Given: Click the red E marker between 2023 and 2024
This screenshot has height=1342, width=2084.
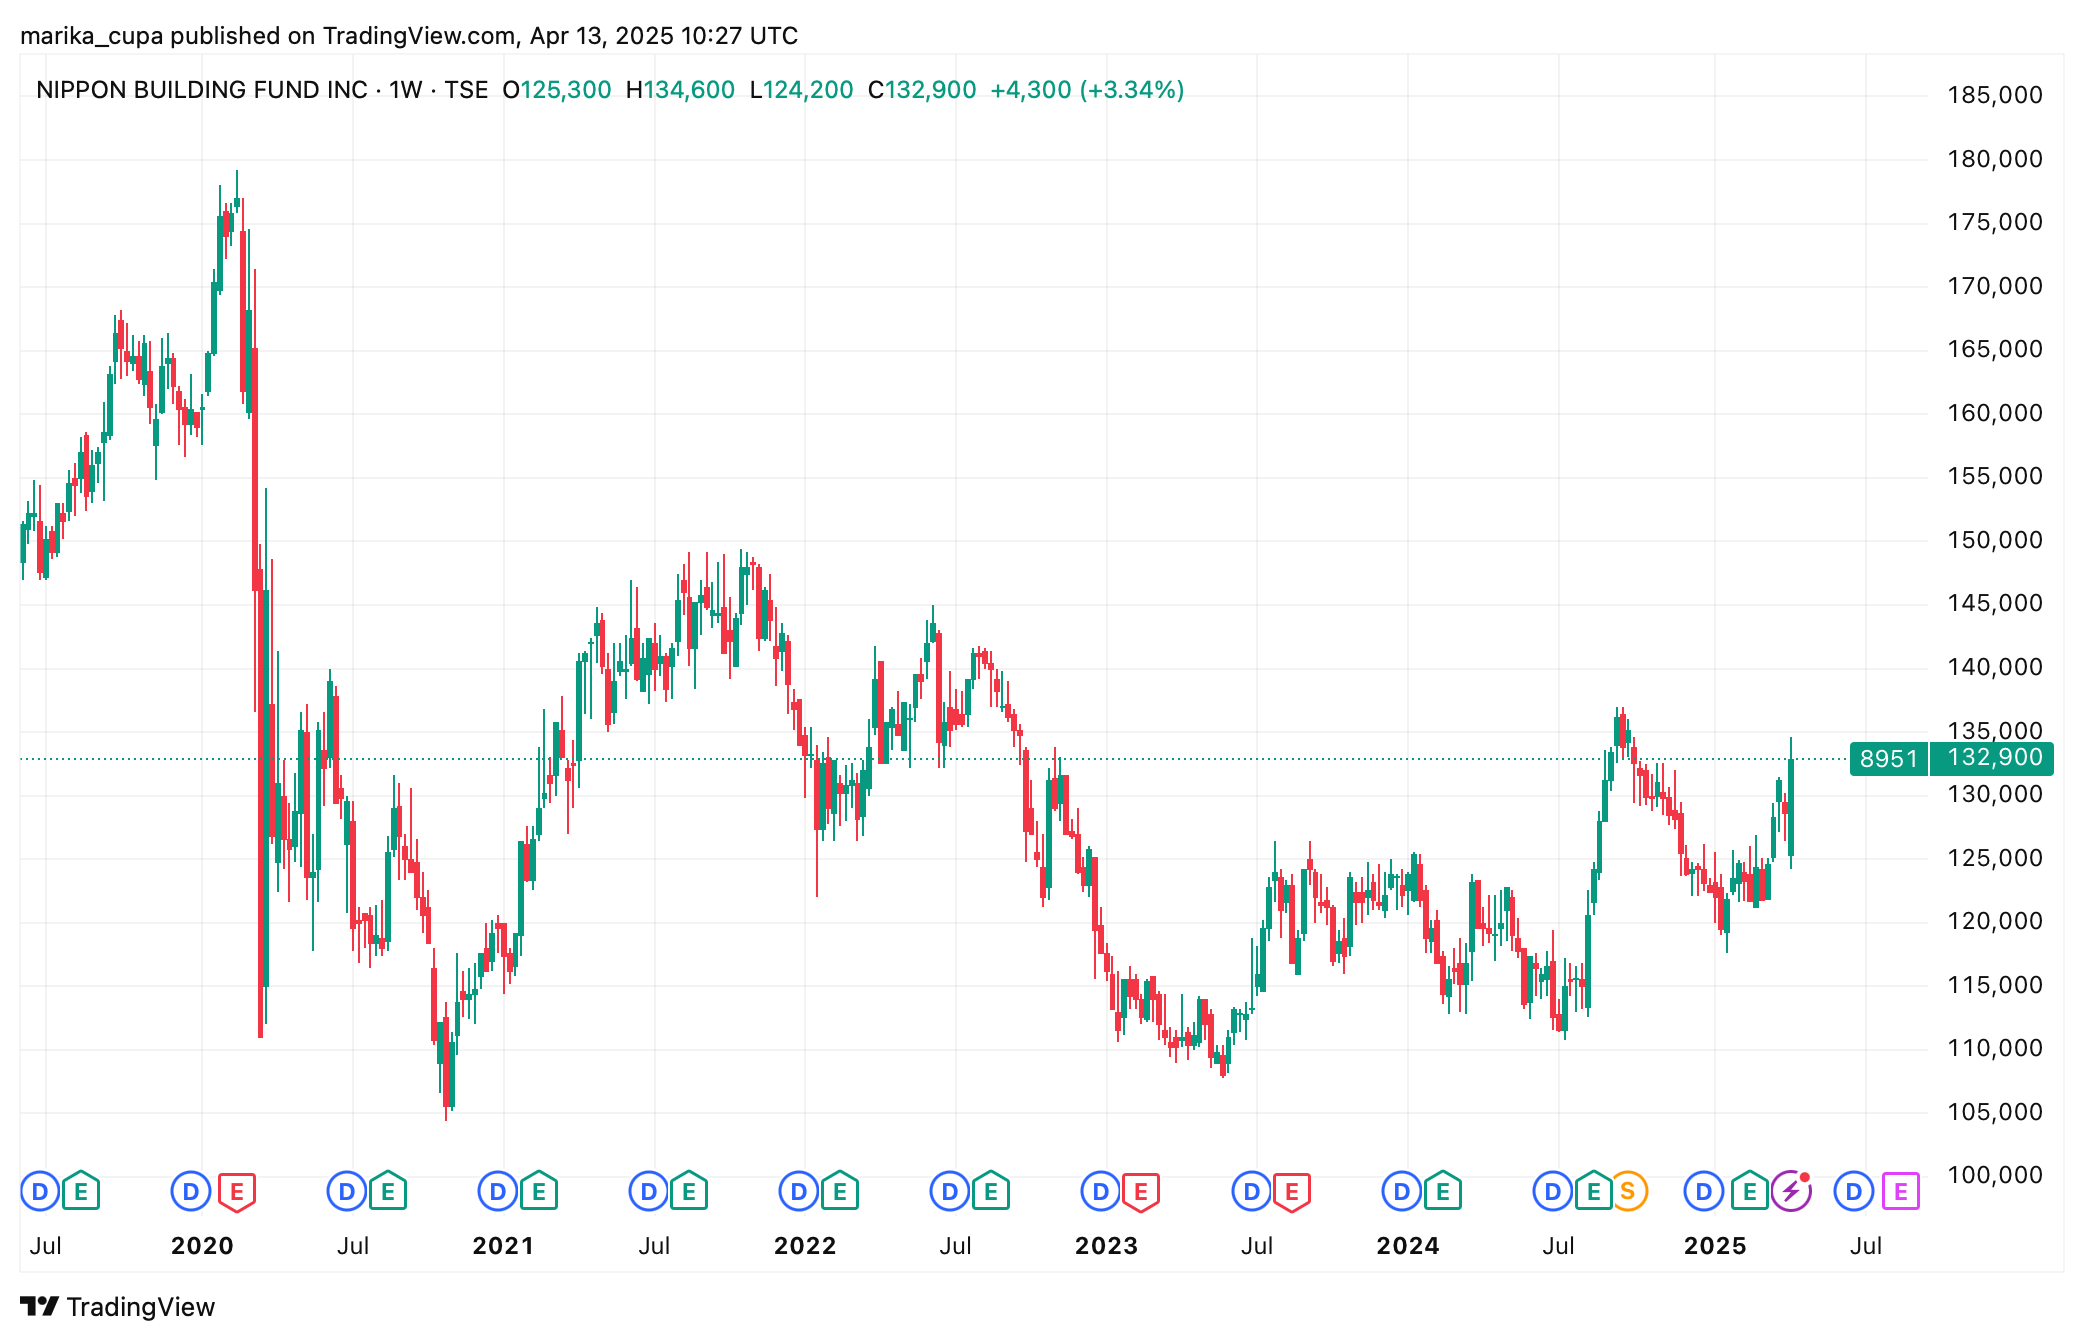Looking at the screenshot, I should pos(1292,1191).
